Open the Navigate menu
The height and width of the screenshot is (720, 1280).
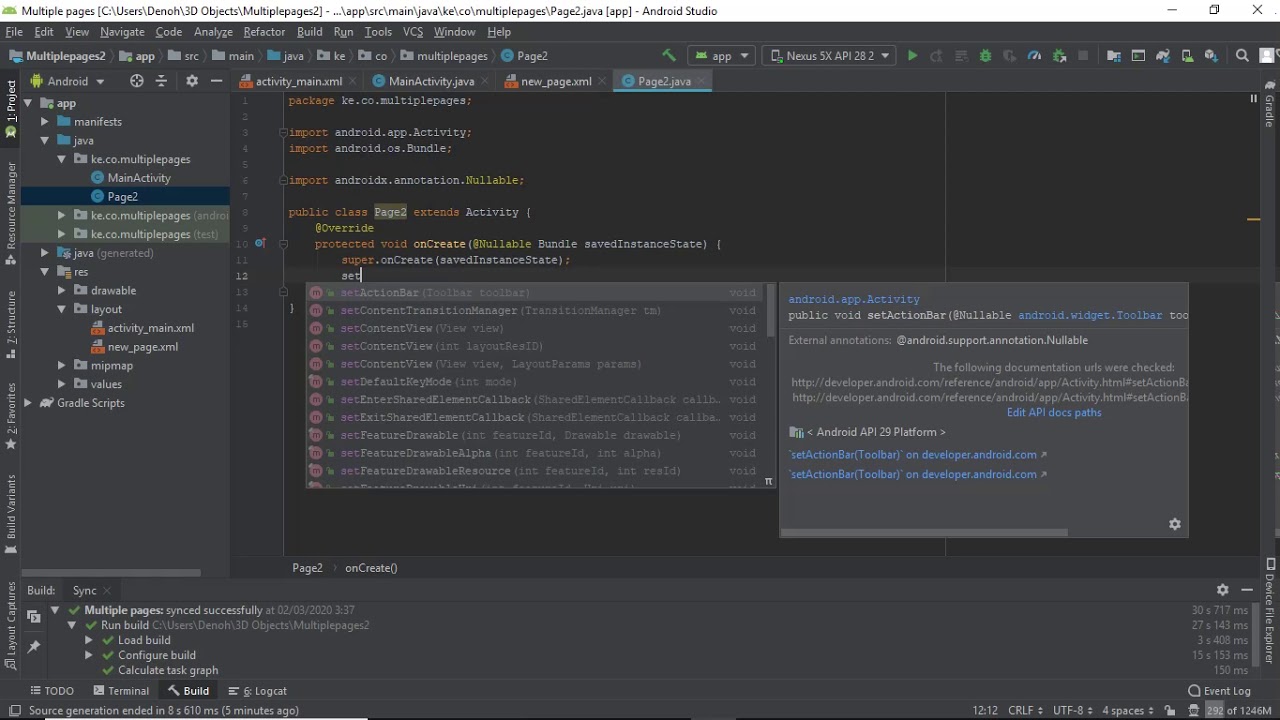click(122, 32)
